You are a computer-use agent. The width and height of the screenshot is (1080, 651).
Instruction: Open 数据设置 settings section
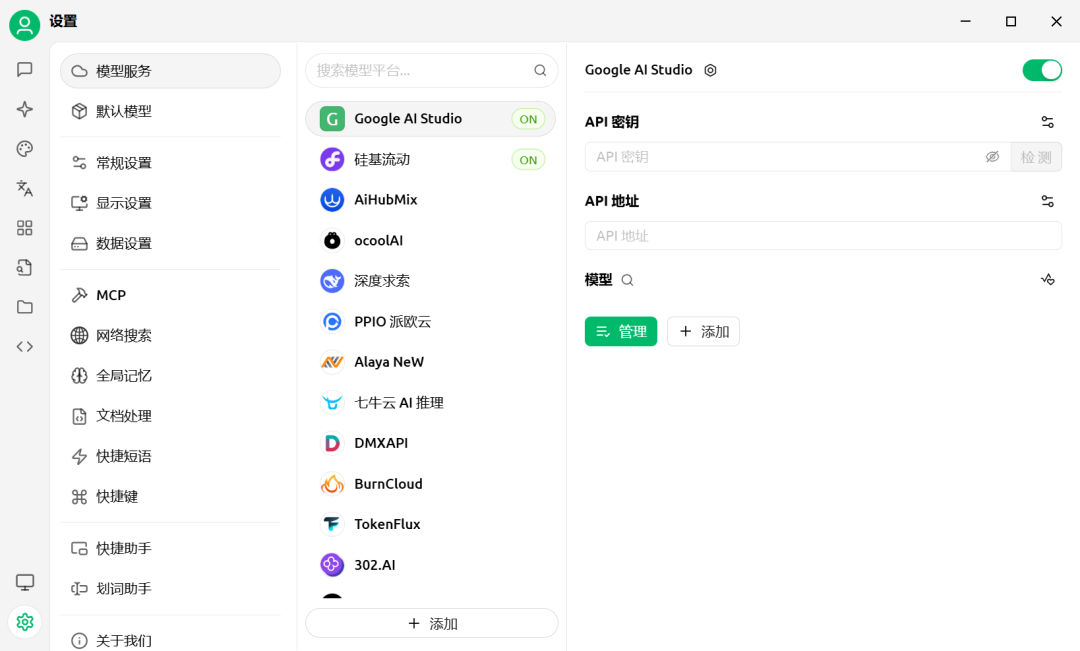click(x=170, y=243)
